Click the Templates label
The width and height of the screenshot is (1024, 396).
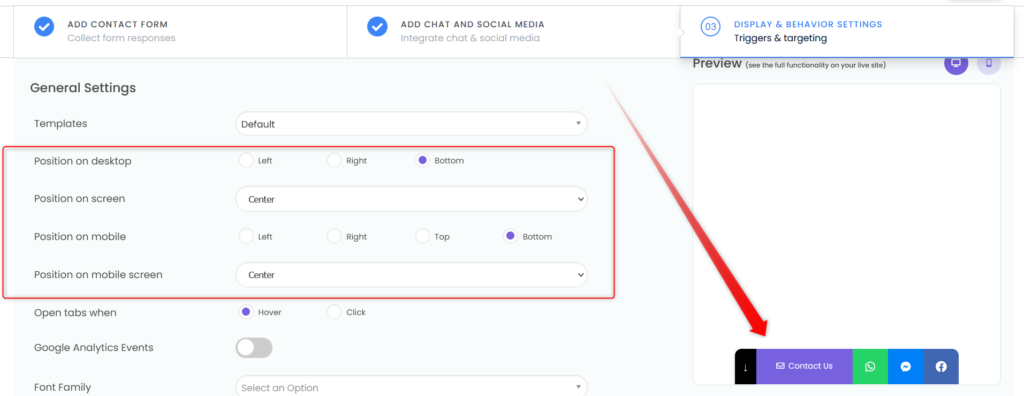61,124
